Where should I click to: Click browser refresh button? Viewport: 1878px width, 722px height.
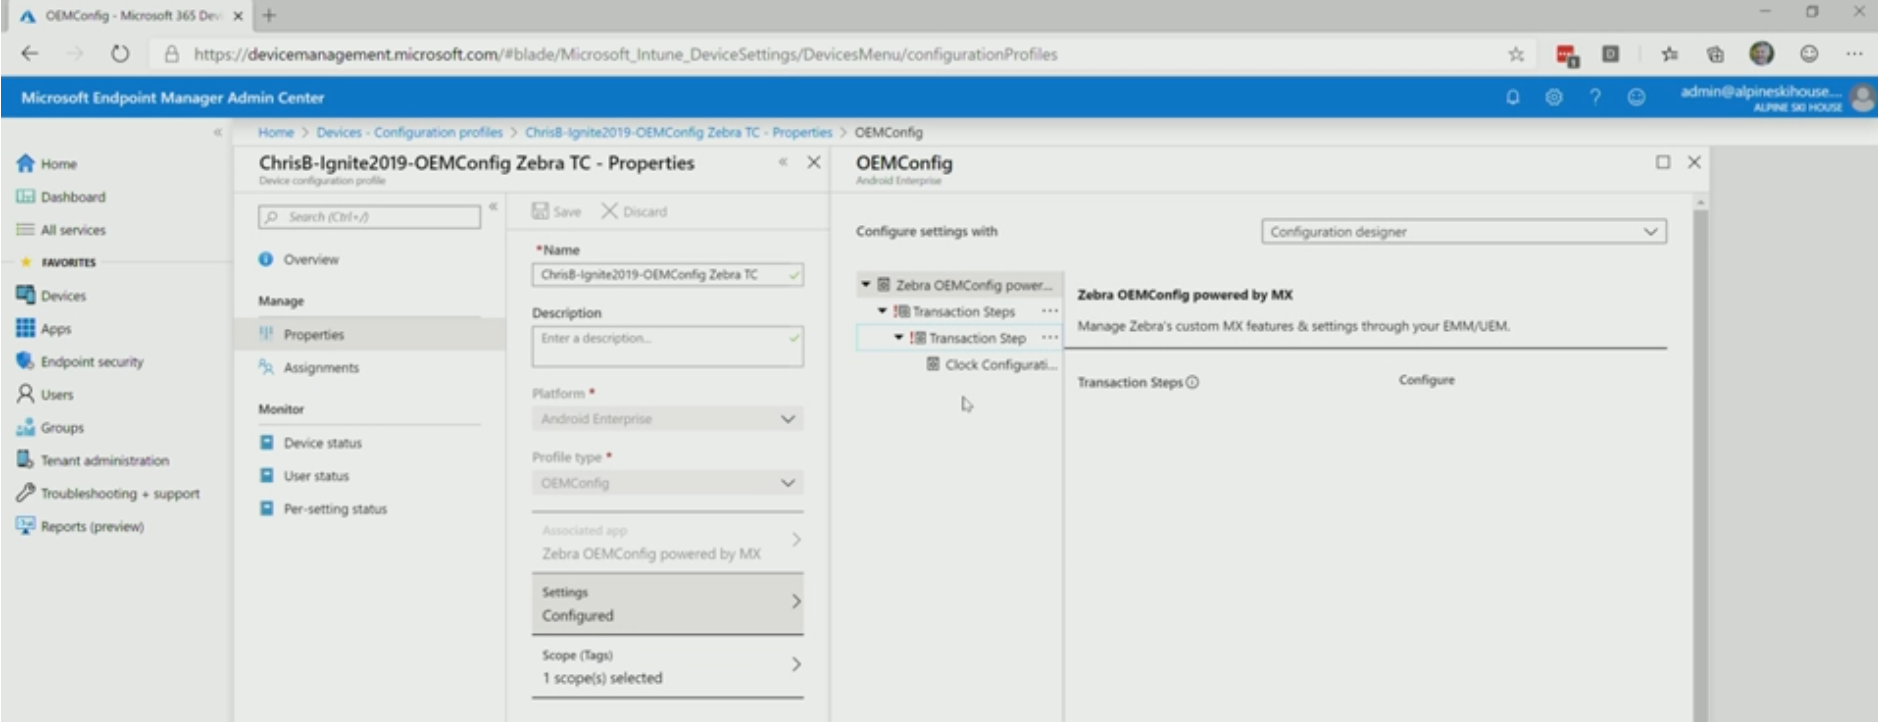click(x=120, y=54)
